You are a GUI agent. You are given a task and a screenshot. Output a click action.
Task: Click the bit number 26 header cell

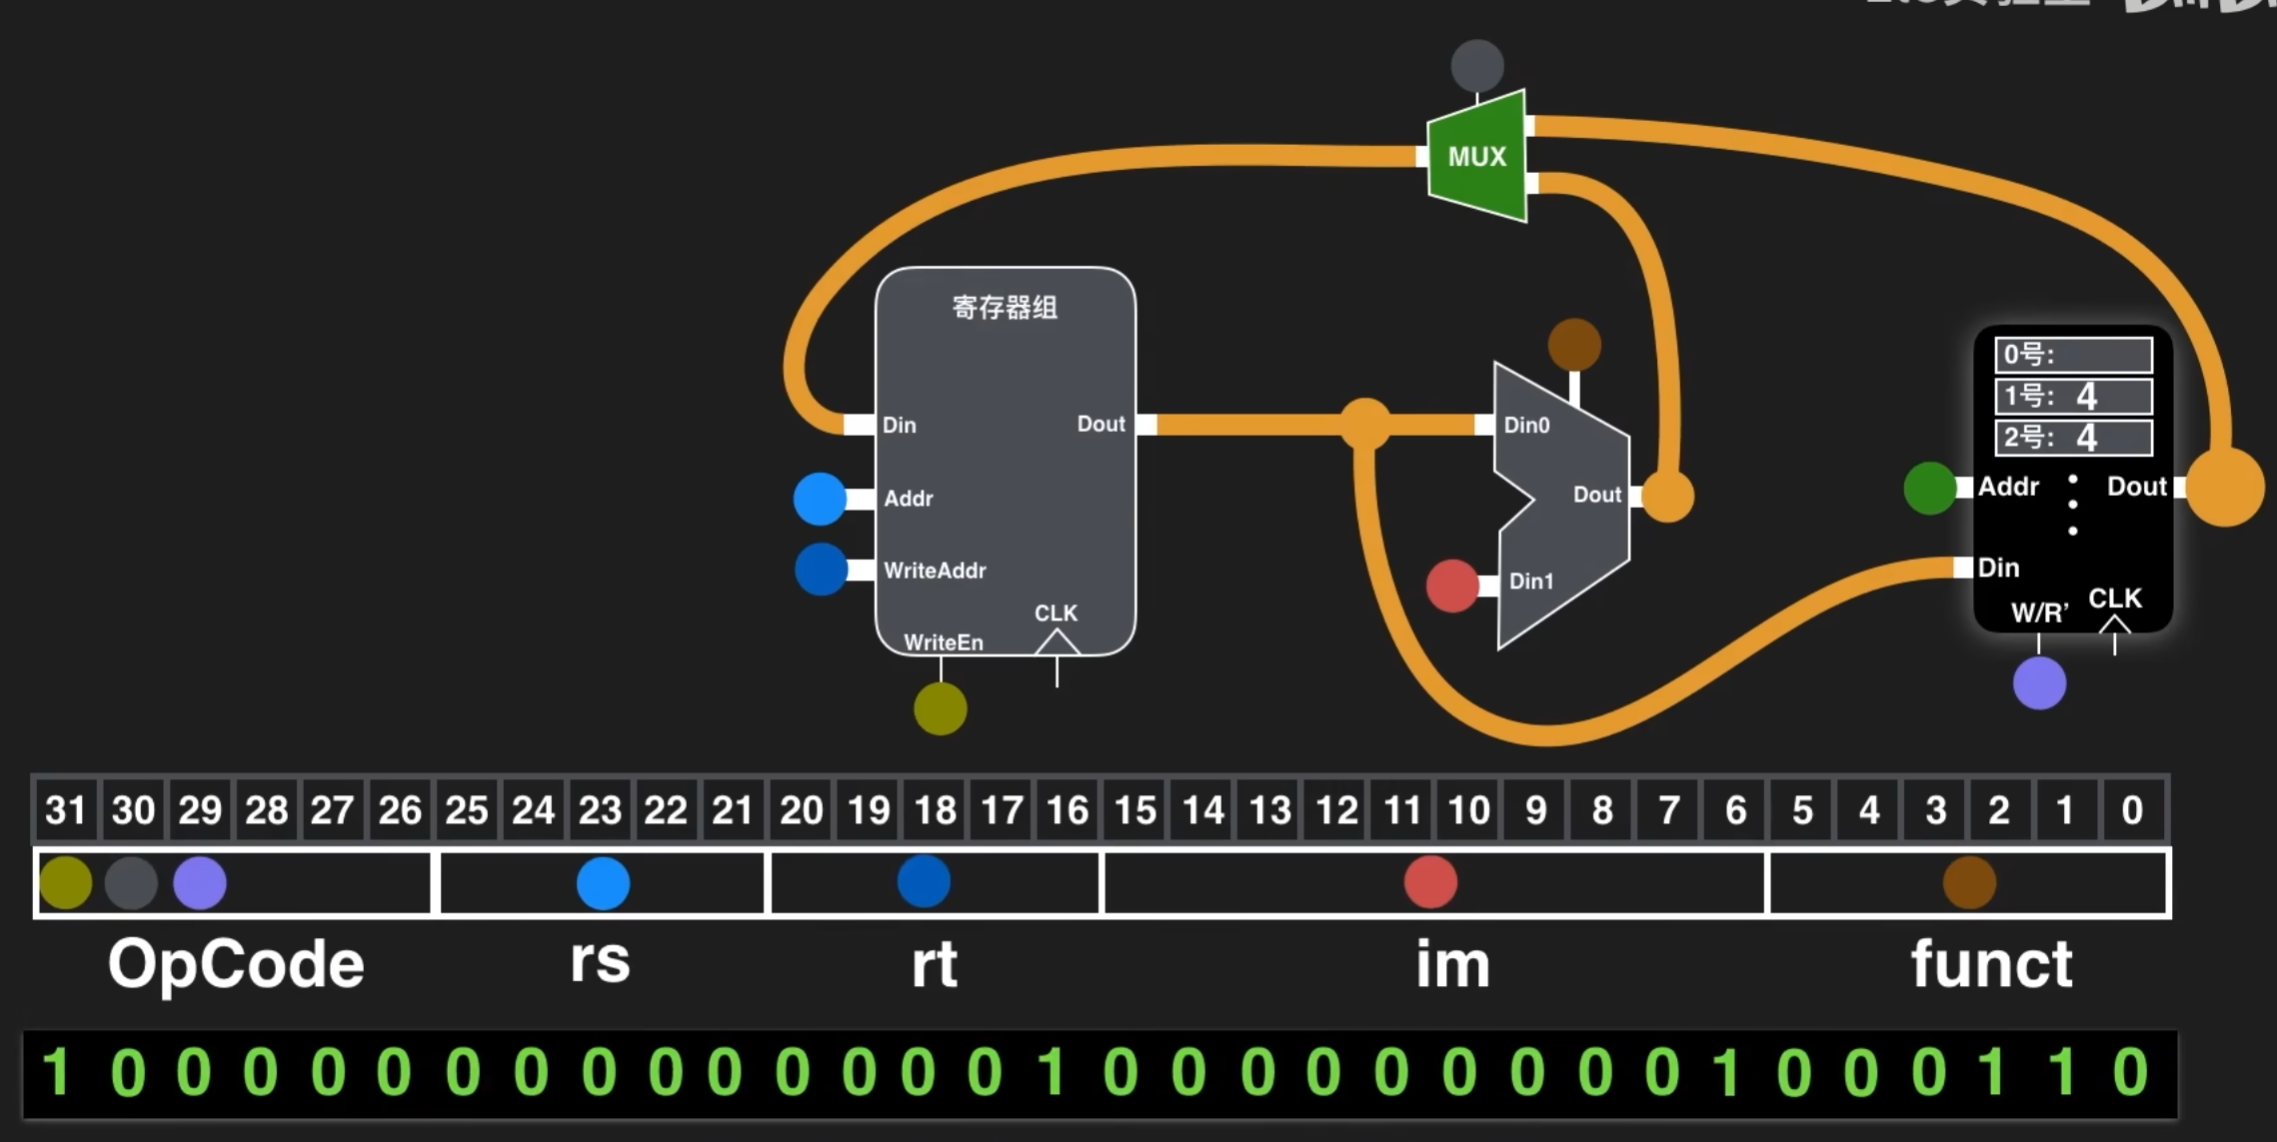(x=399, y=809)
